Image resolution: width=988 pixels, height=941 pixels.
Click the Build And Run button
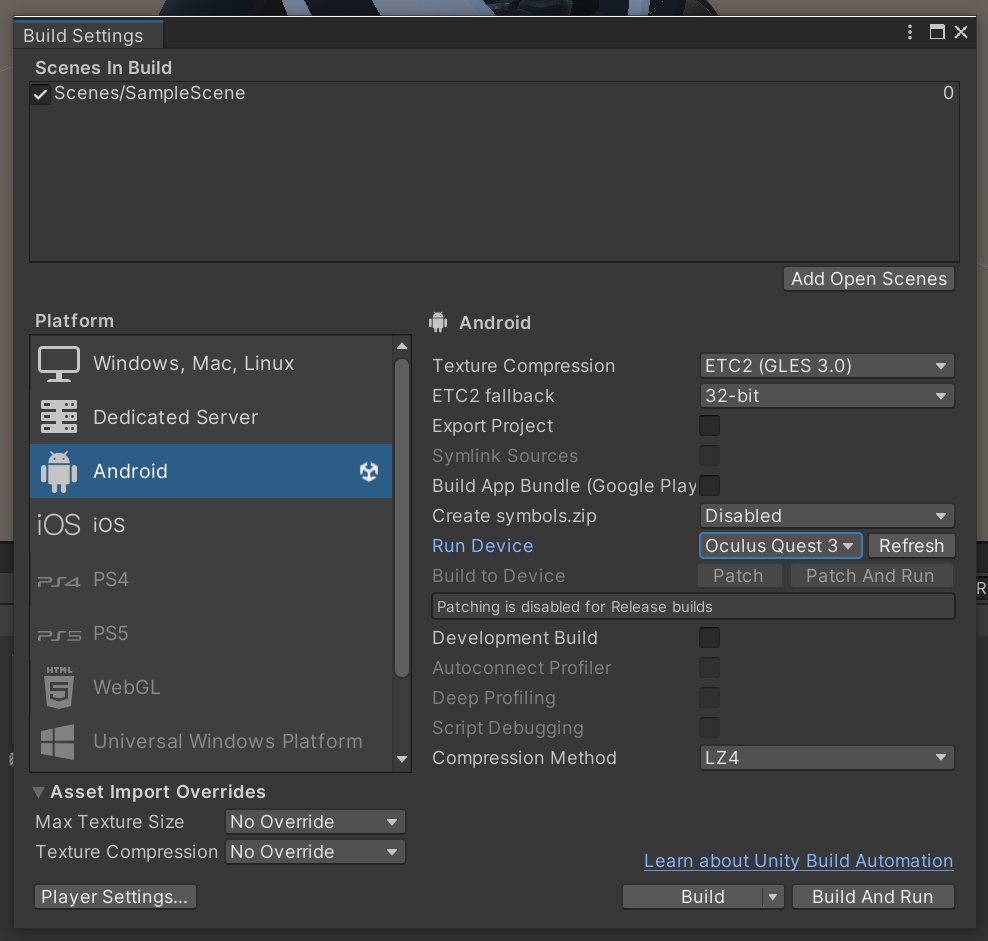tap(873, 897)
